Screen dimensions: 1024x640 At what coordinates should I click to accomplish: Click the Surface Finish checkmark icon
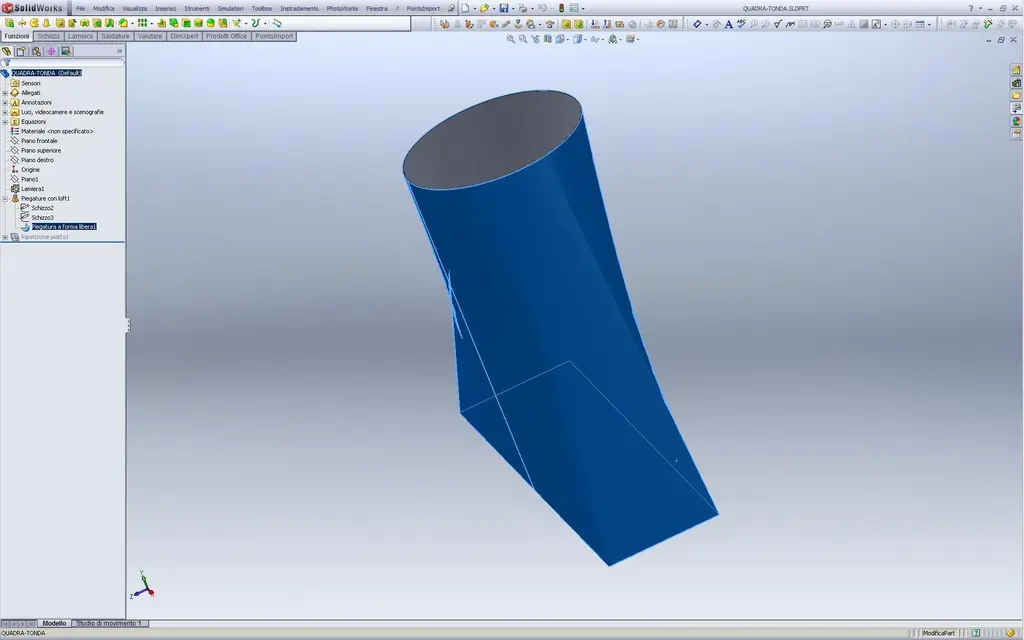(x=777, y=24)
